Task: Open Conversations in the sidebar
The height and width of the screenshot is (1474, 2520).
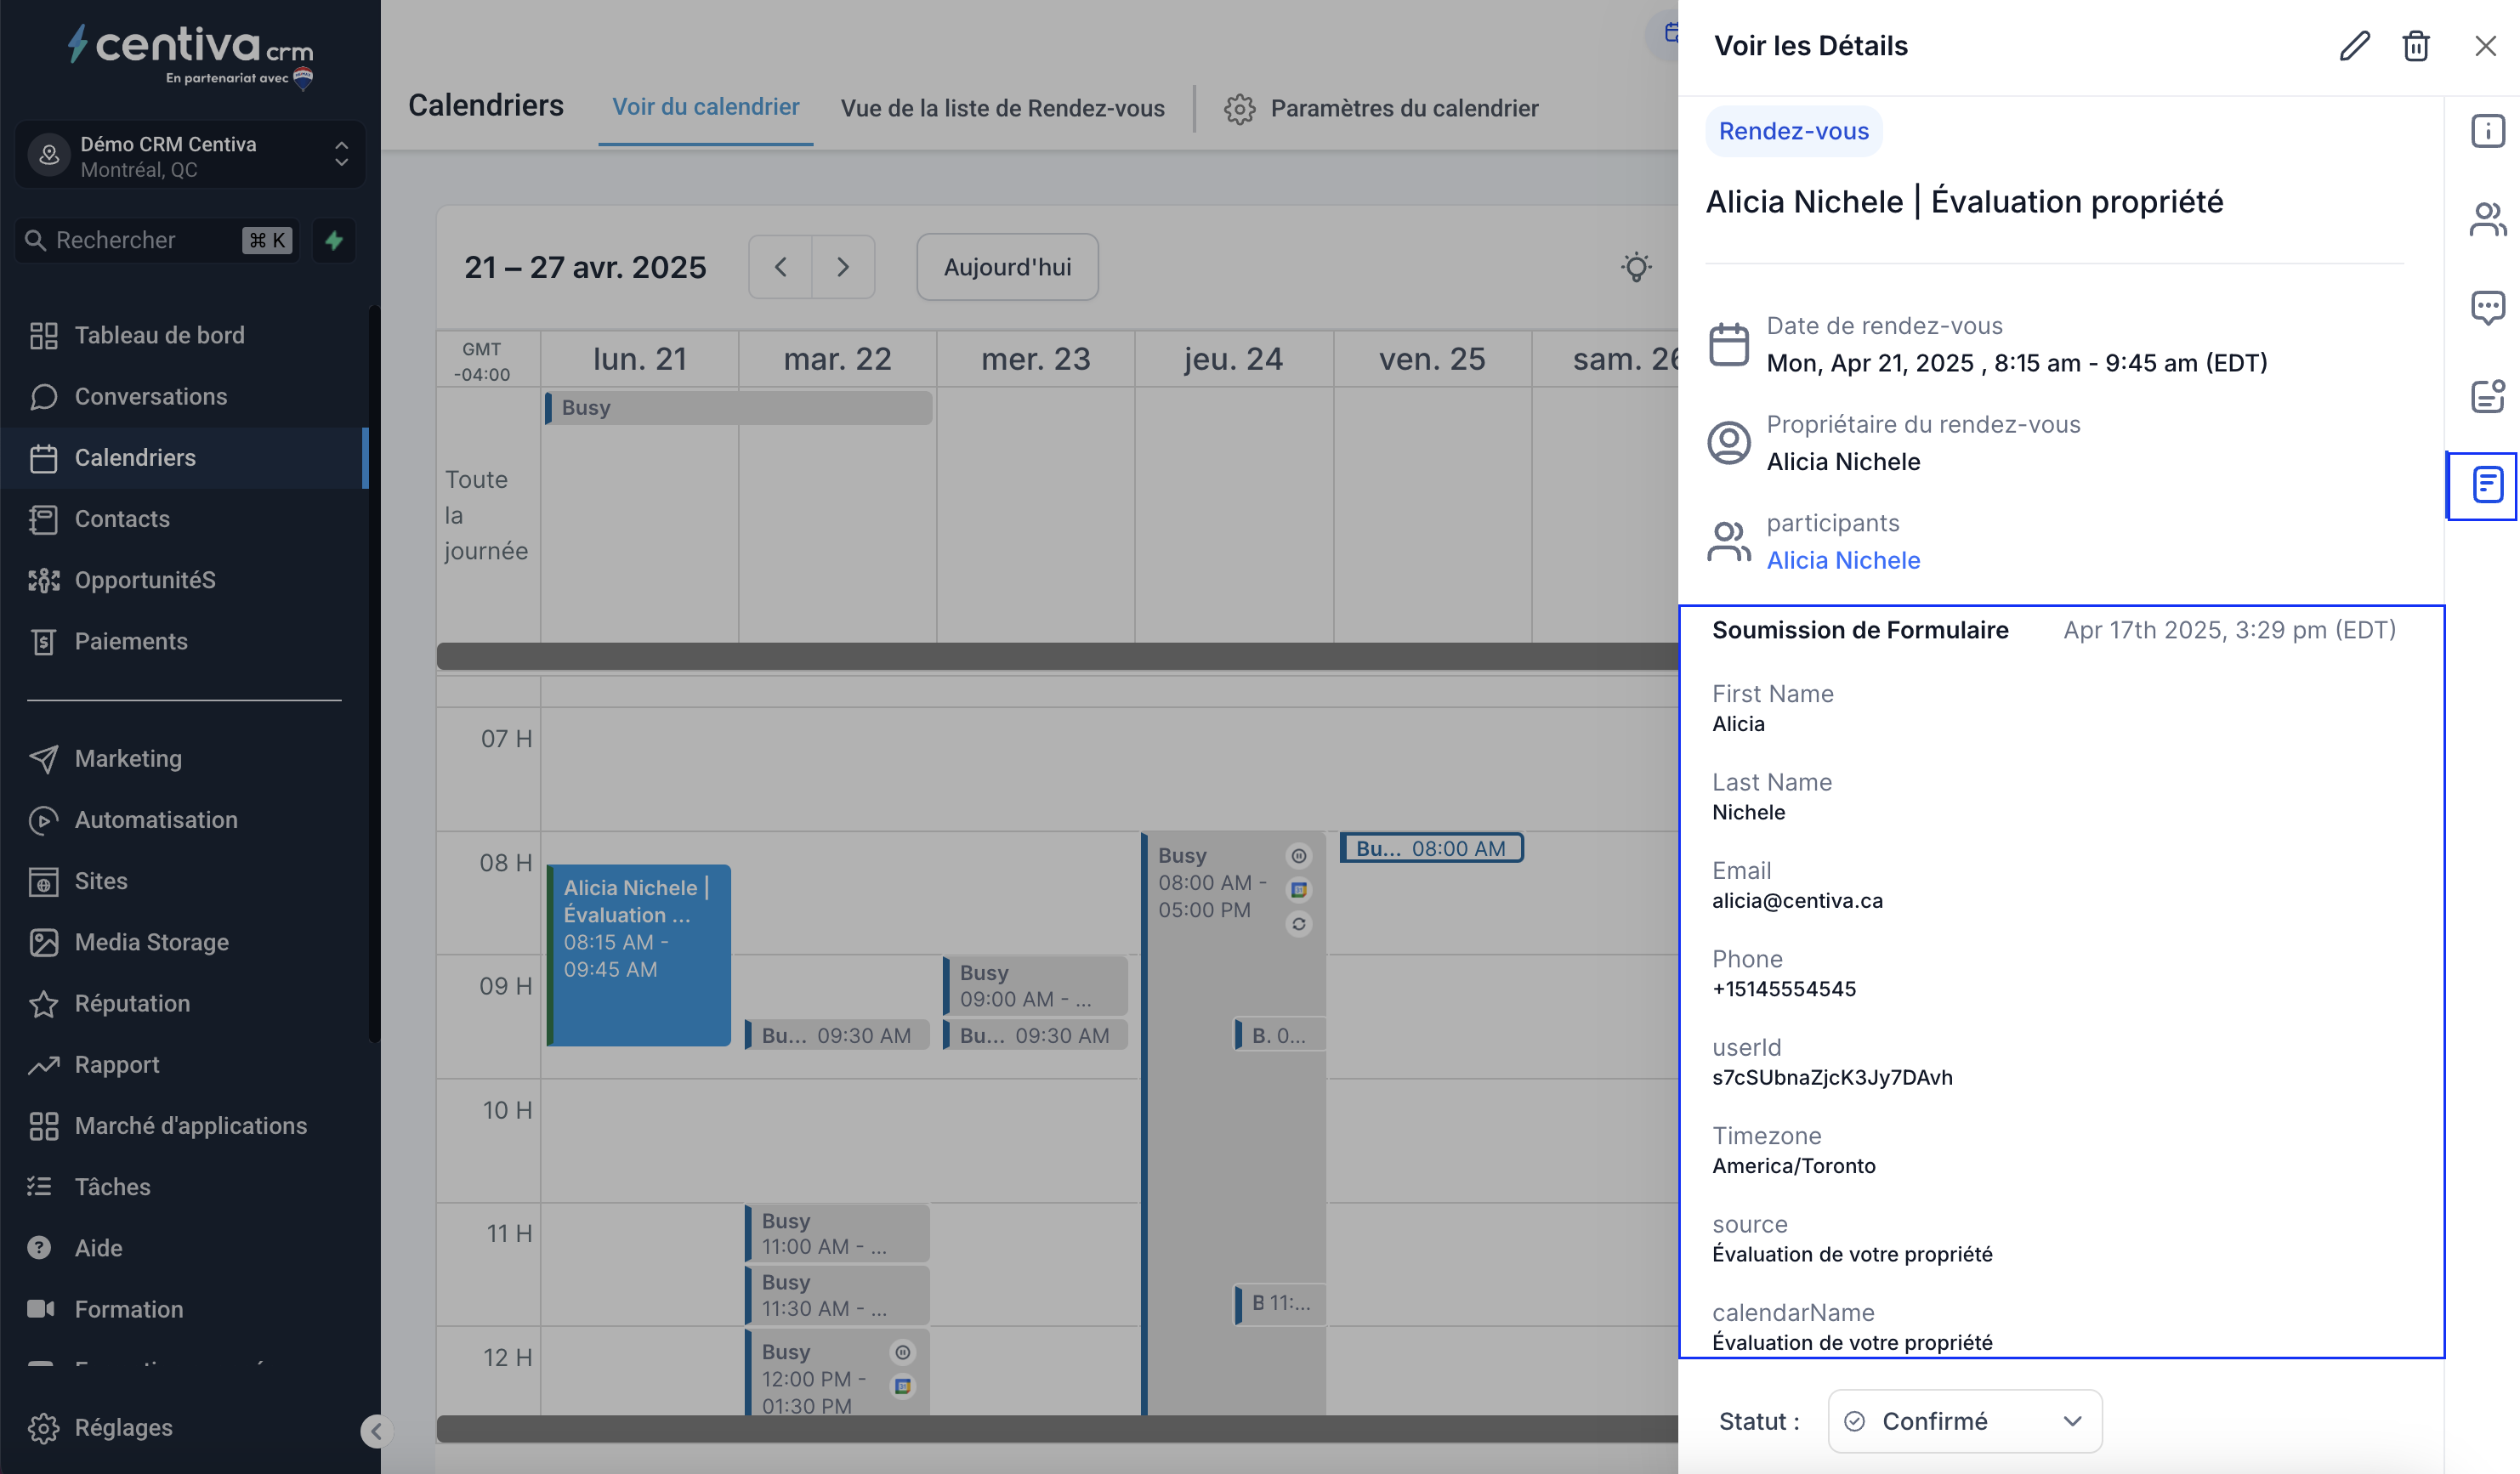Action: point(150,396)
